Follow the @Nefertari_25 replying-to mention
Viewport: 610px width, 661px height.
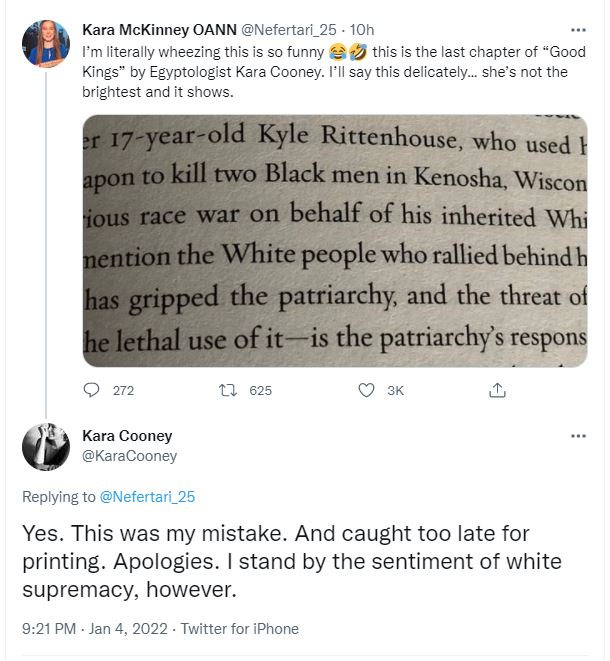147,497
